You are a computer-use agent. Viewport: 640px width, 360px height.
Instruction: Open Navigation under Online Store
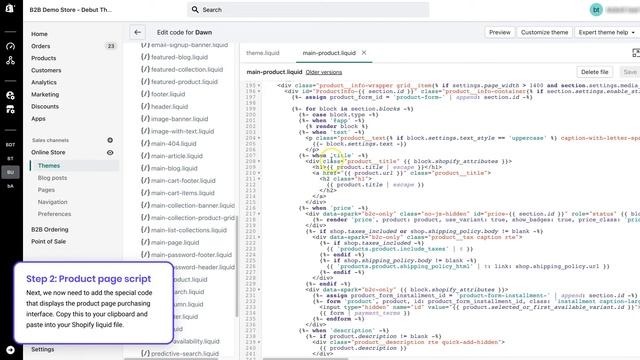(52, 202)
